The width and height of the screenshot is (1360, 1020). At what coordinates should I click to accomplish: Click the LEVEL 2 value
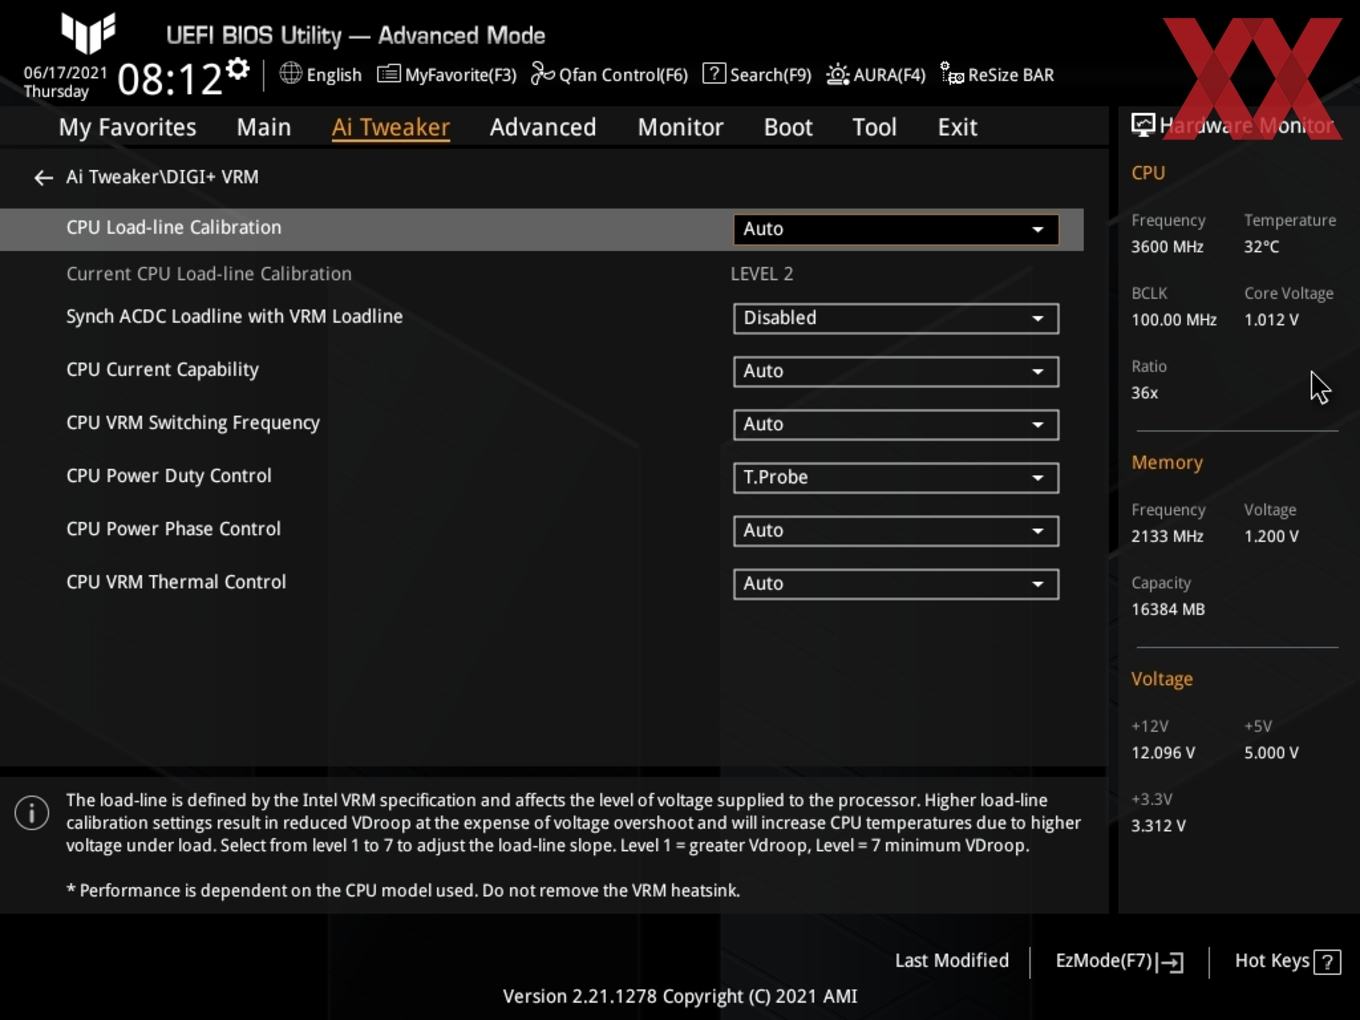click(762, 274)
